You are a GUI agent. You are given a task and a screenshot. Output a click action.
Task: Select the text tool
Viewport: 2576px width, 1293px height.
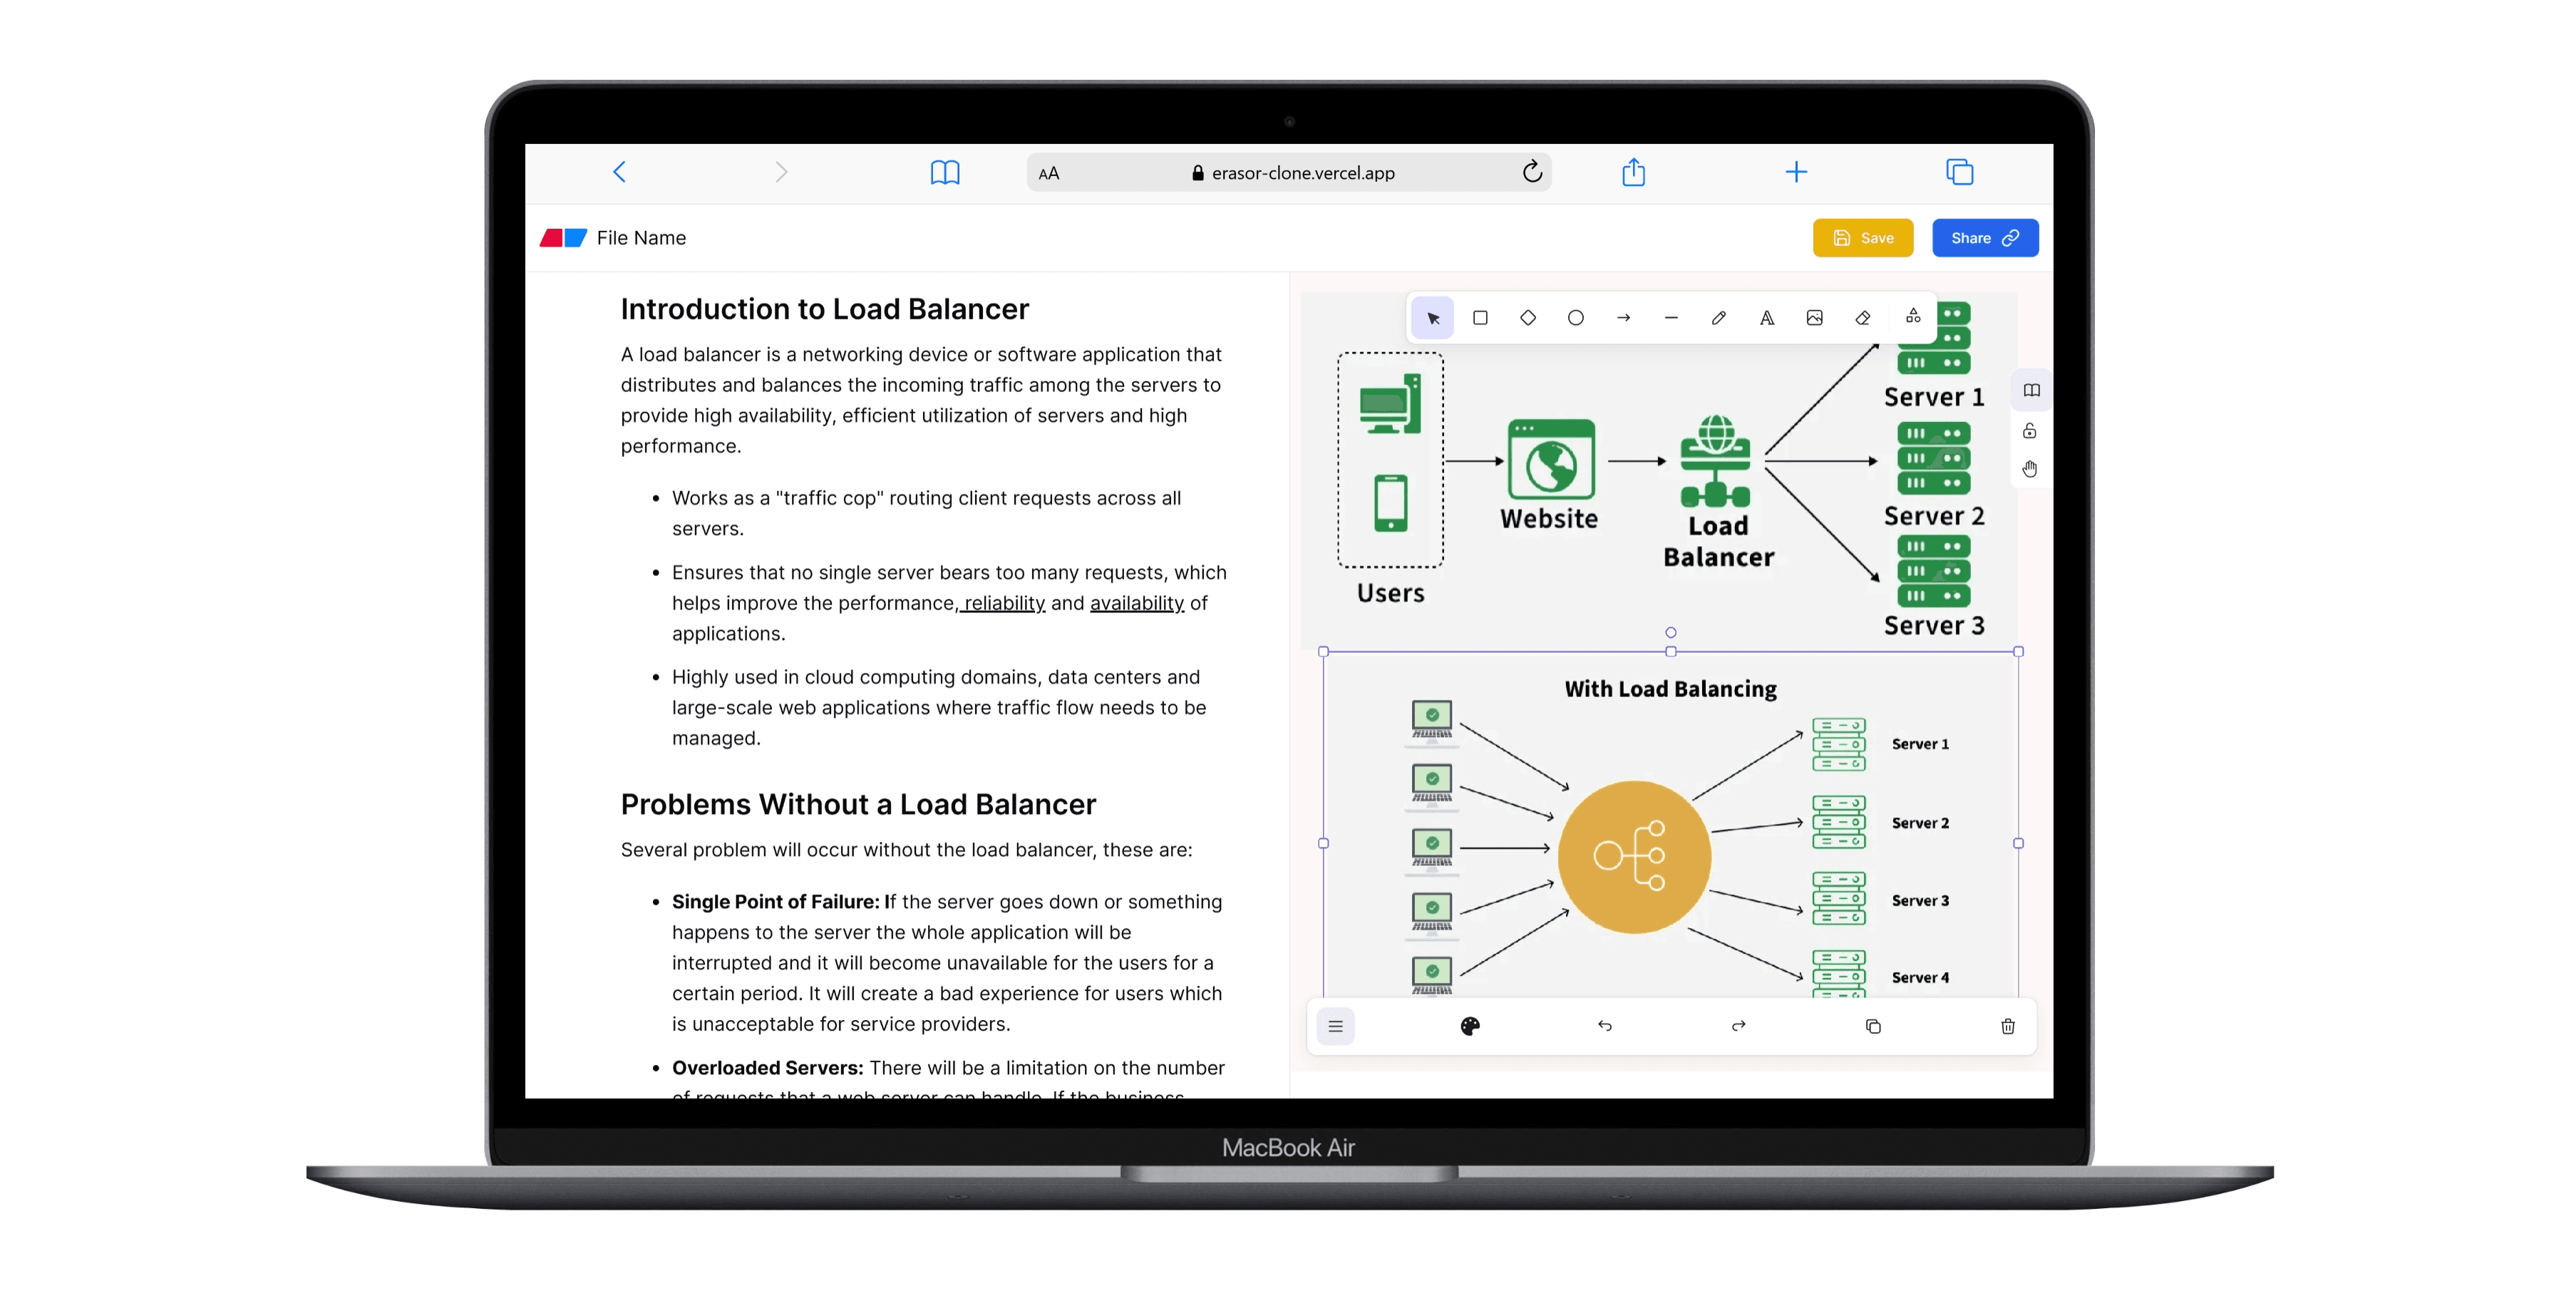pos(1767,318)
